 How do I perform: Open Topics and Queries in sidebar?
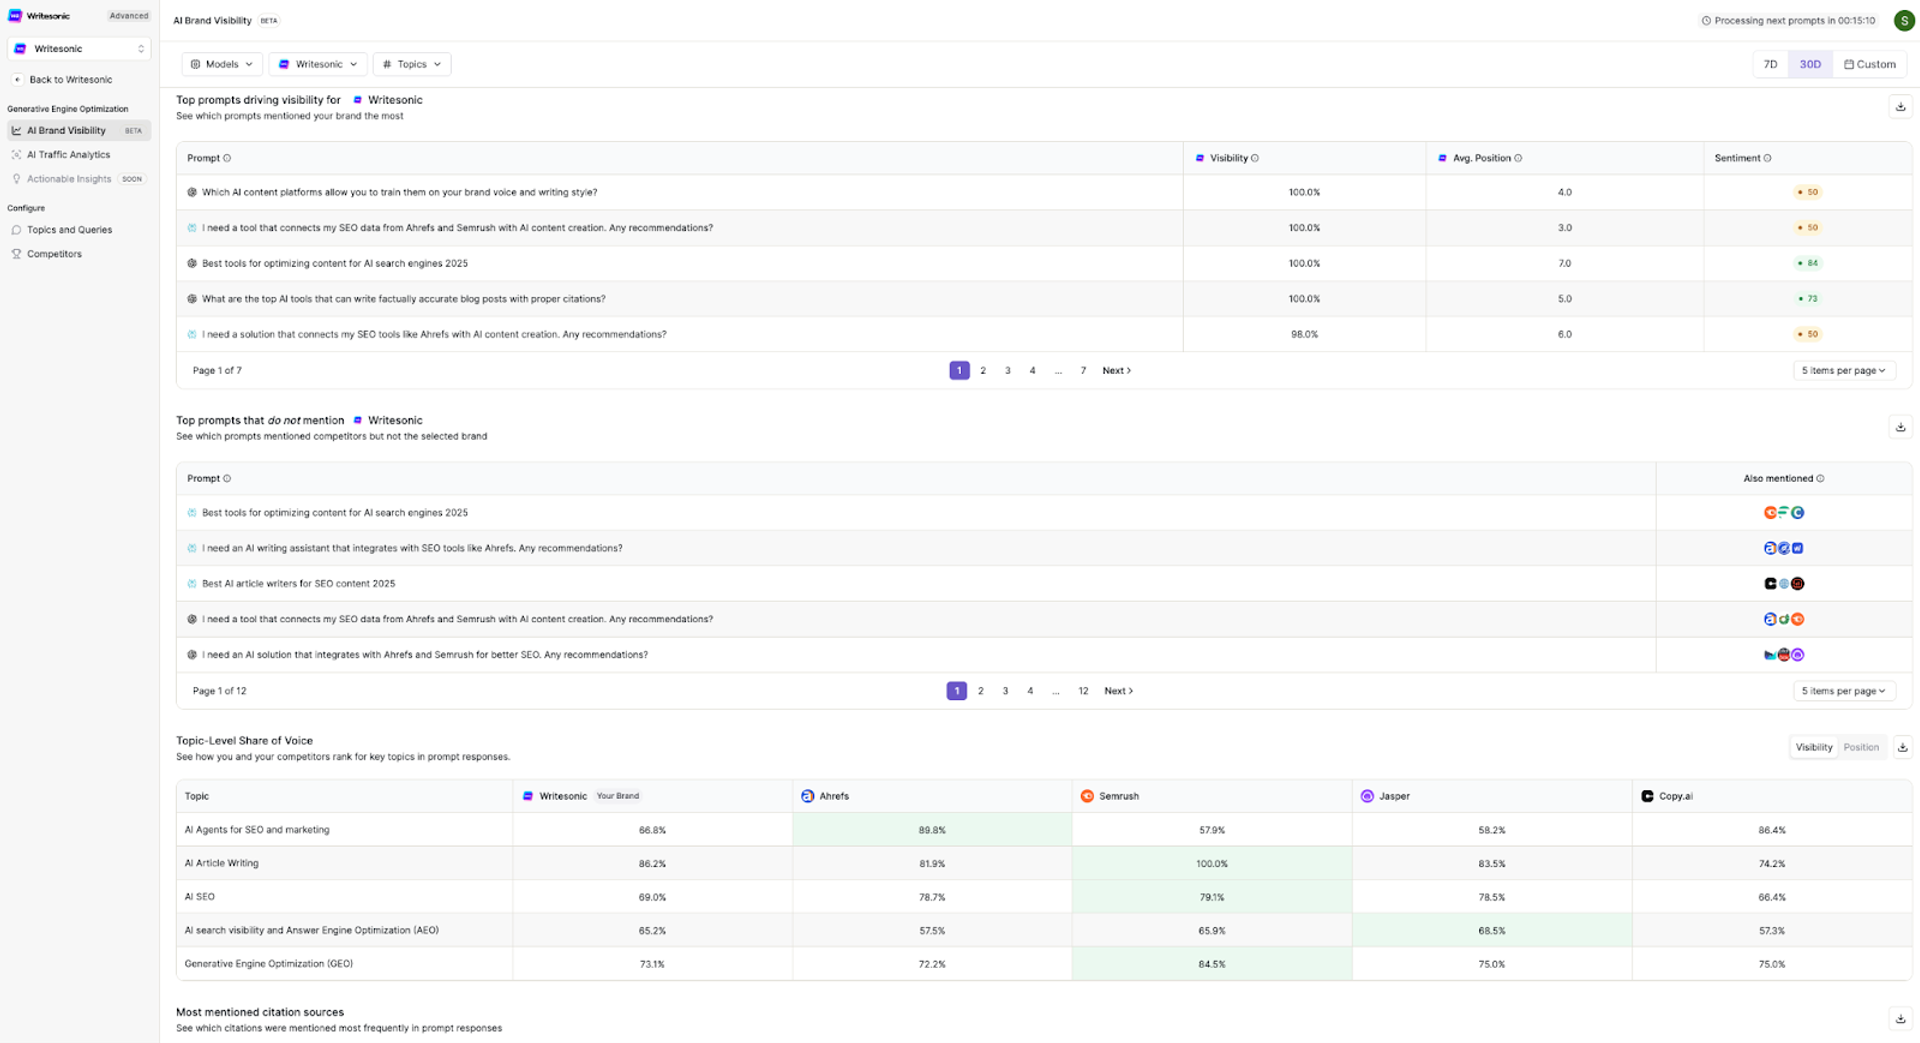[69, 230]
